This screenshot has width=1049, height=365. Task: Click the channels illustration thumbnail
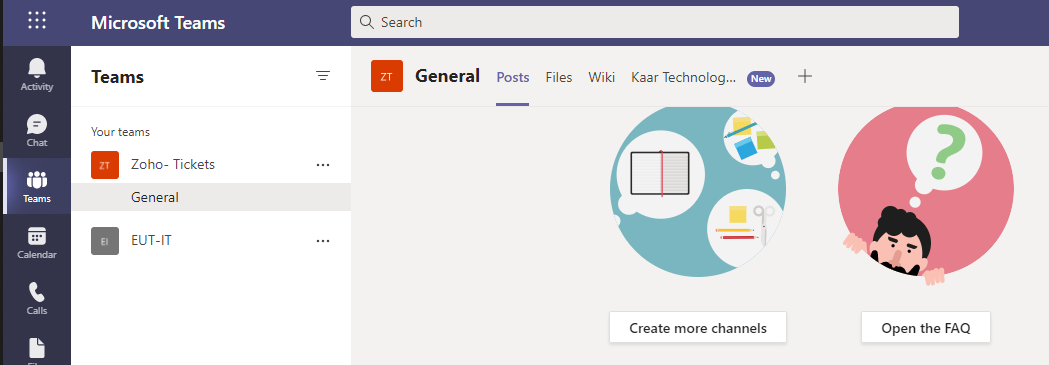tap(698, 192)
